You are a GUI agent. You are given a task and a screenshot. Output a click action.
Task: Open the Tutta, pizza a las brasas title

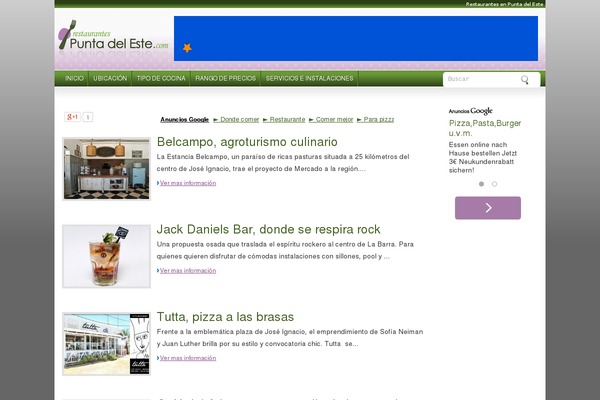click(225, 317)
